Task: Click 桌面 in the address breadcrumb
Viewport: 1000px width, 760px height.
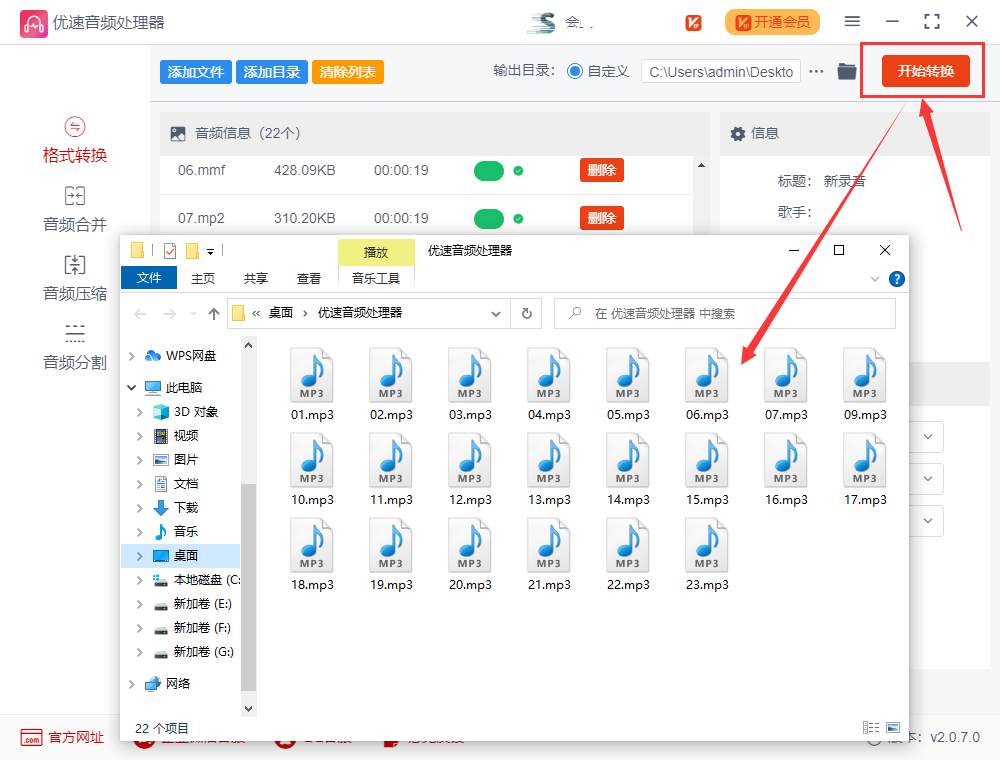Action: point(281,313)
